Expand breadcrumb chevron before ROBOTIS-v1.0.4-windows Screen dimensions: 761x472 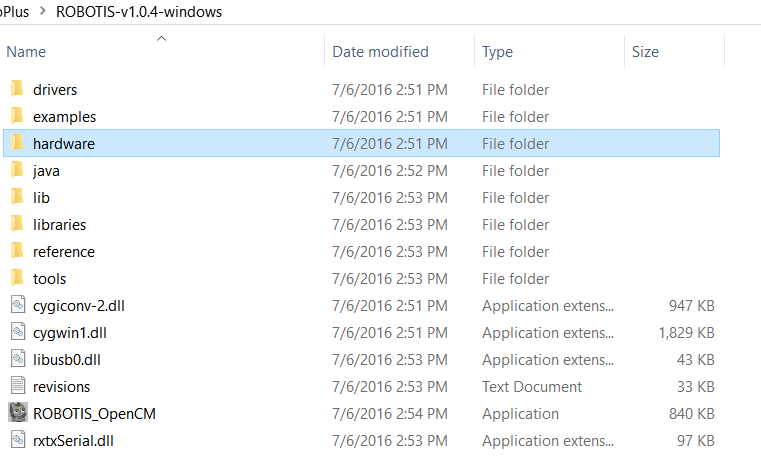pyautogui.click(x=43, y=11)
